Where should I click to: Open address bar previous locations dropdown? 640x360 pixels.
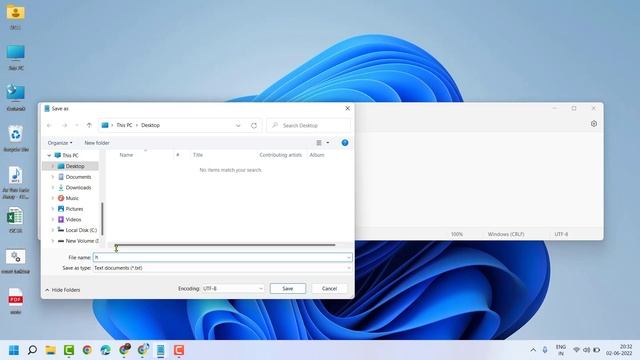tap(238, 125)
